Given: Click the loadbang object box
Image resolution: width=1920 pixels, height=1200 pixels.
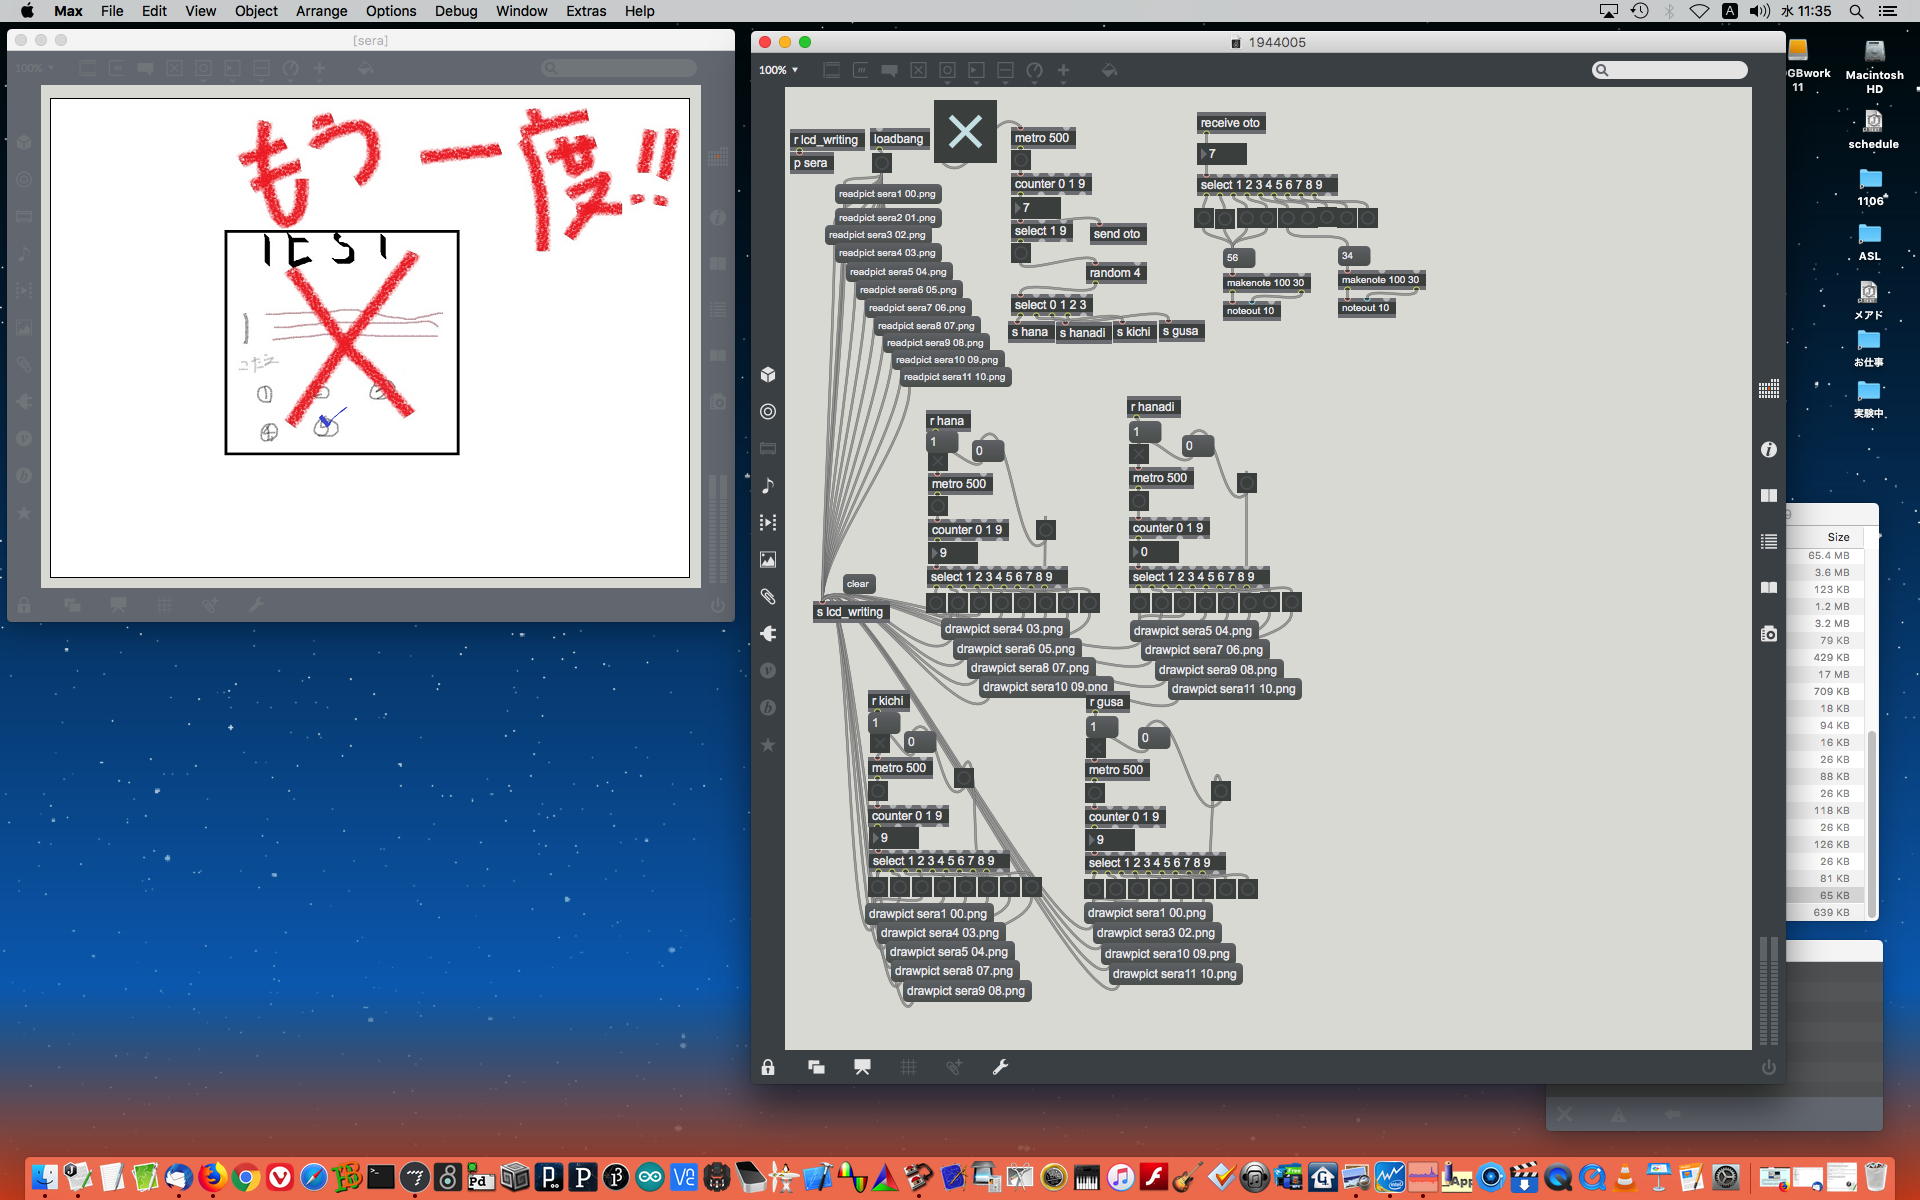Looking at the screenshot, I should [898, 139].
